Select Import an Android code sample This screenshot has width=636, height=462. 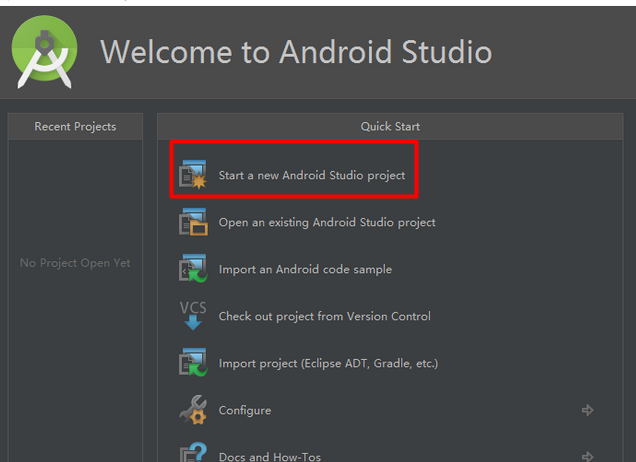click(x=305, y=269)
